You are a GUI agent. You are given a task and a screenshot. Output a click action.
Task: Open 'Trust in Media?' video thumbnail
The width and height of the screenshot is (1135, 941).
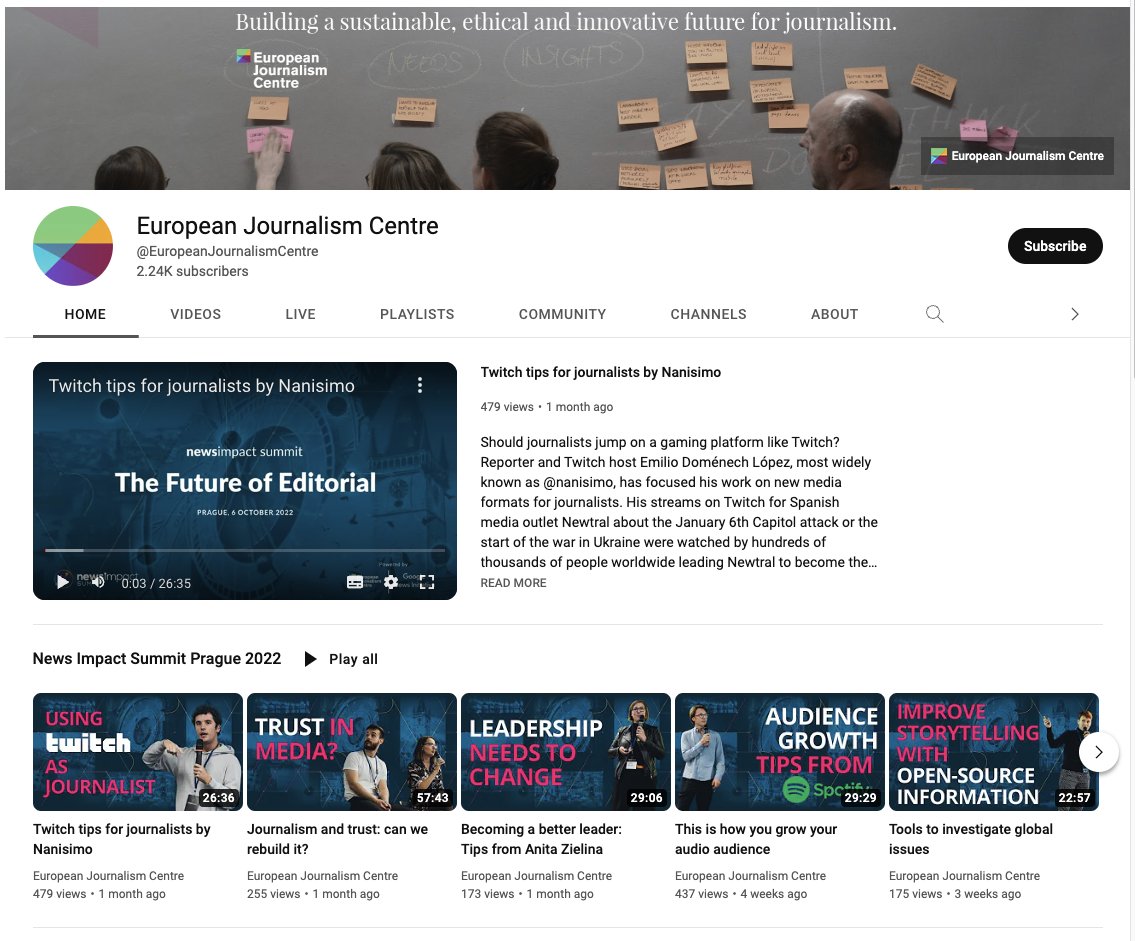tap(352, 752)
